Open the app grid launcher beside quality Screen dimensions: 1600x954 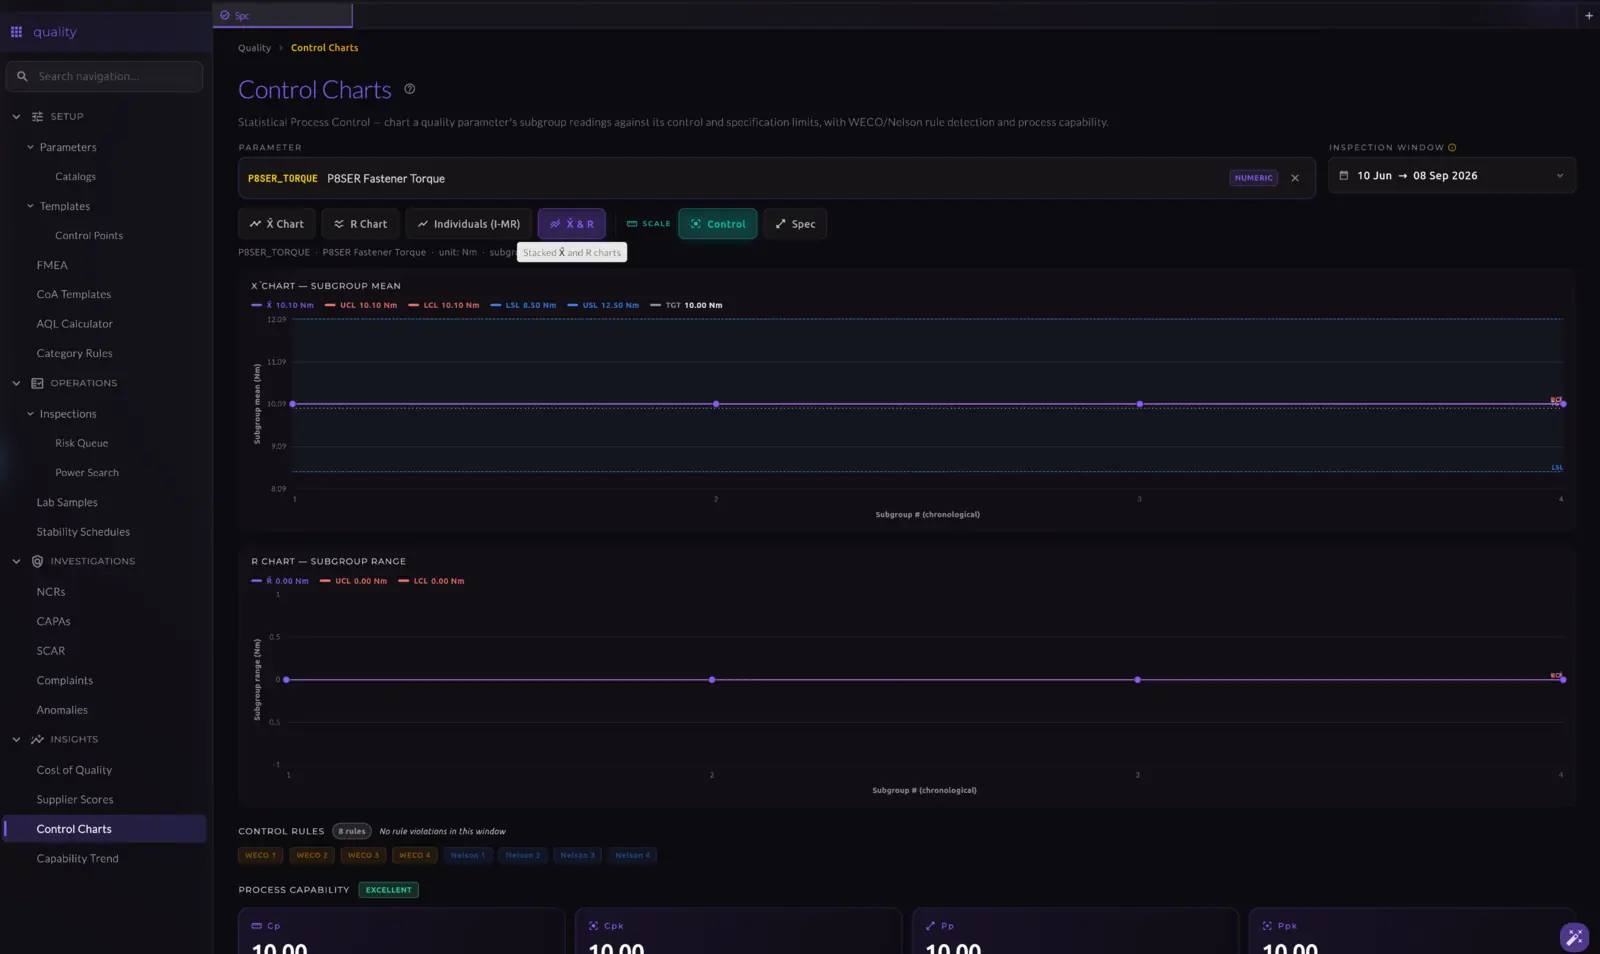(x=16, y=32)
